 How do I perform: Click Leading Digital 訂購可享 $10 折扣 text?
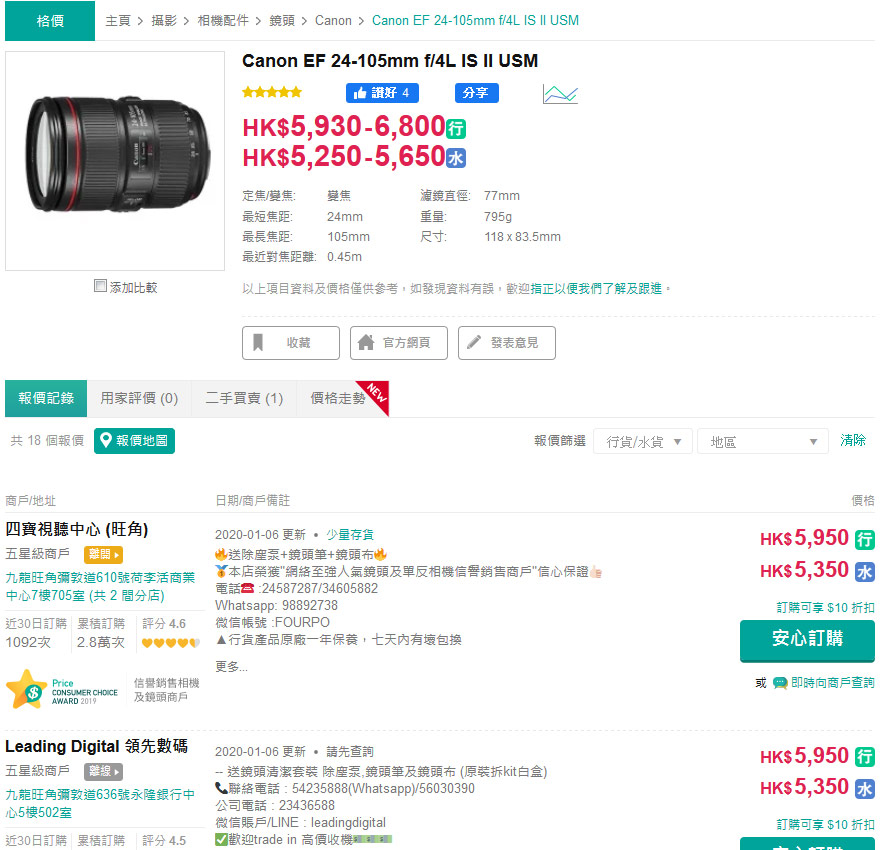pyautogui.click(x=825, y=824)
